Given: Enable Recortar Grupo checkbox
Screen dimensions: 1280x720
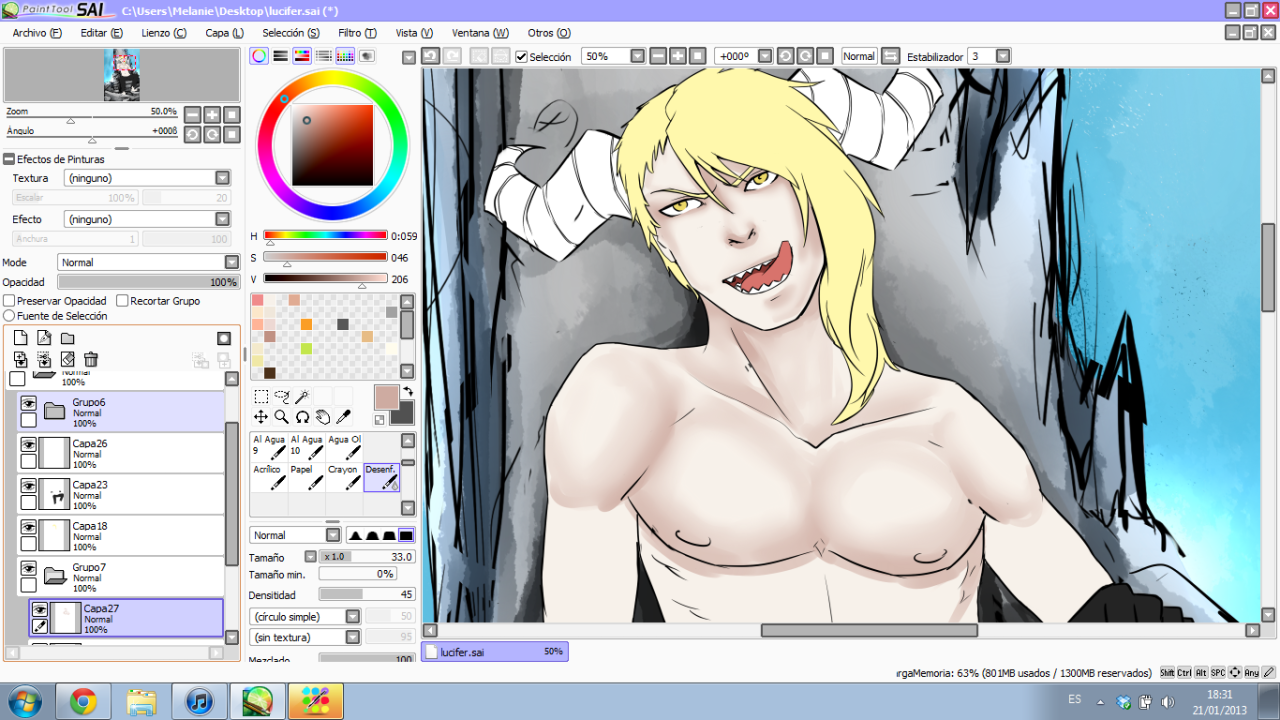Looking at the screenshot, I should pos(122,300).
